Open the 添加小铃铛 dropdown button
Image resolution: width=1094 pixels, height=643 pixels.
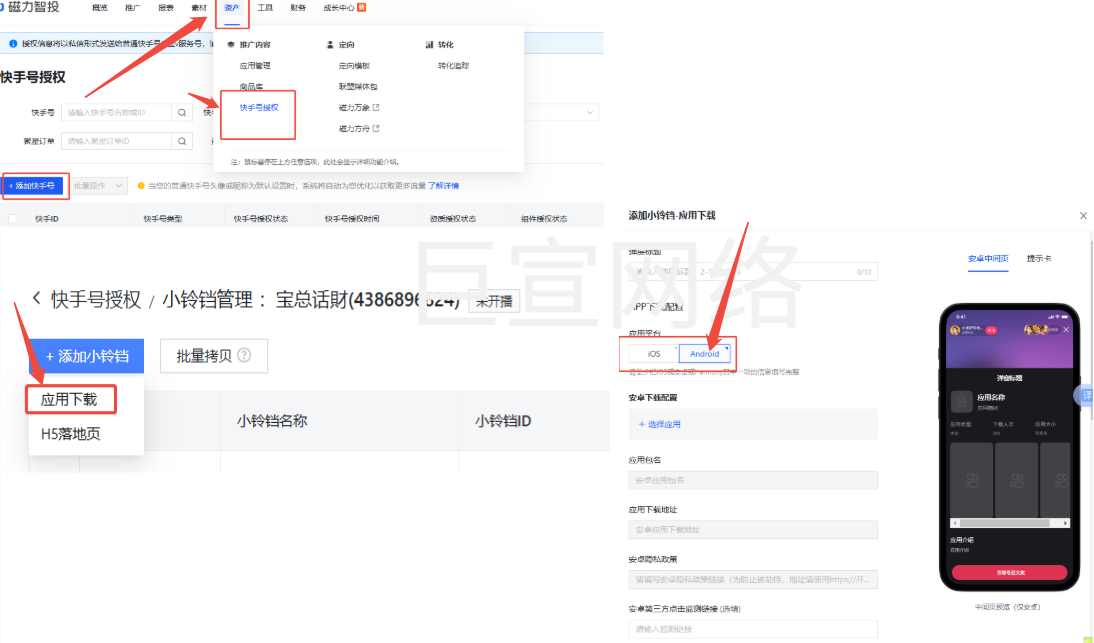pyautogui.click(x=87, y=356)
